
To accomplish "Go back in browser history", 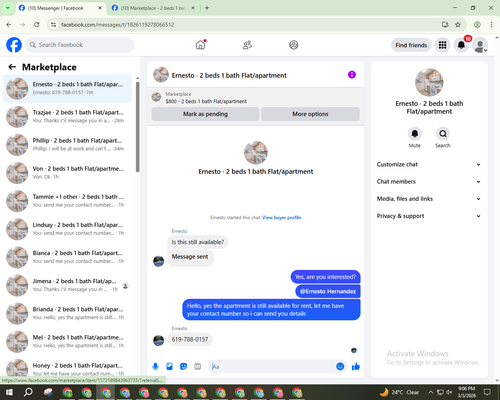I will pyautogui.click(x=9, y=25).
